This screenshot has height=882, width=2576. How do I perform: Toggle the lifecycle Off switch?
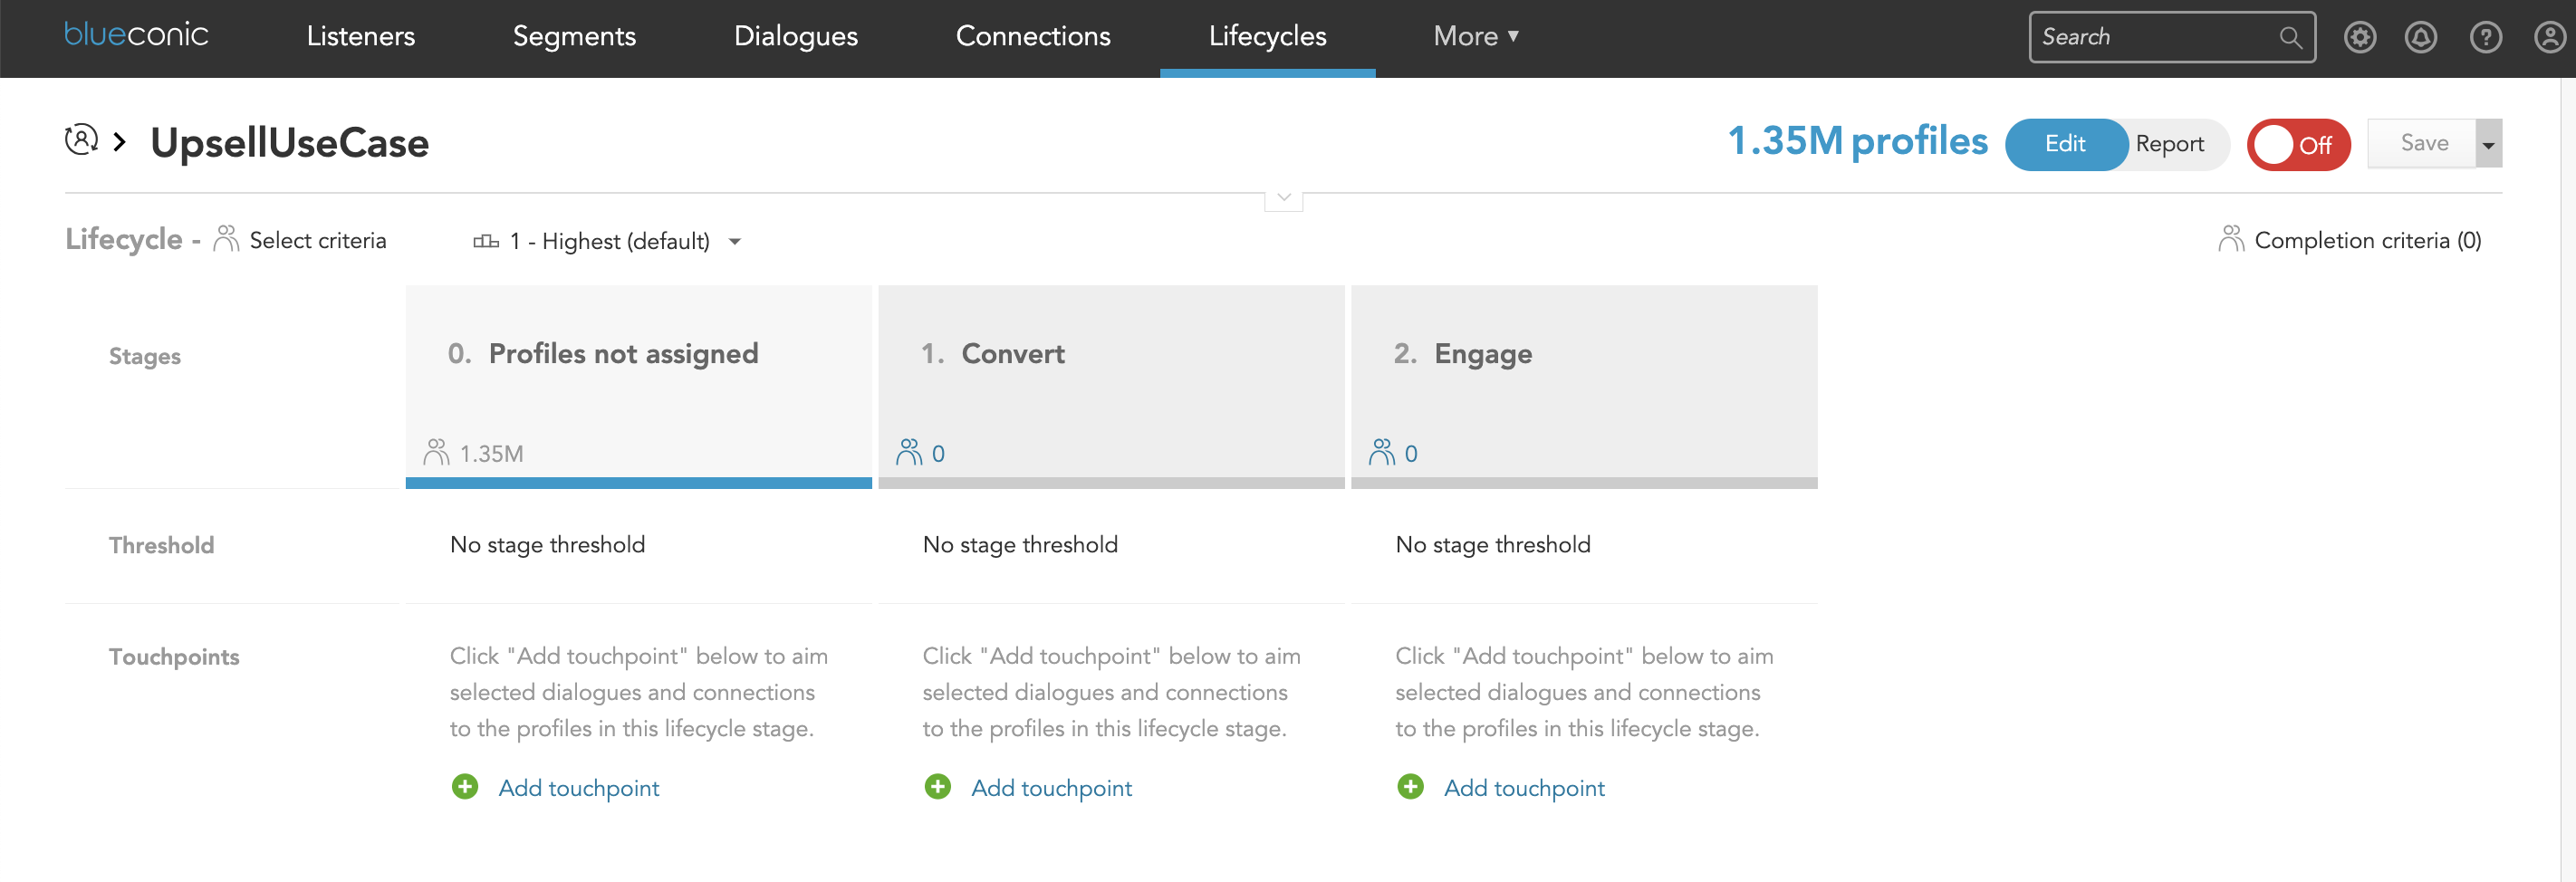click(2299, 145)
